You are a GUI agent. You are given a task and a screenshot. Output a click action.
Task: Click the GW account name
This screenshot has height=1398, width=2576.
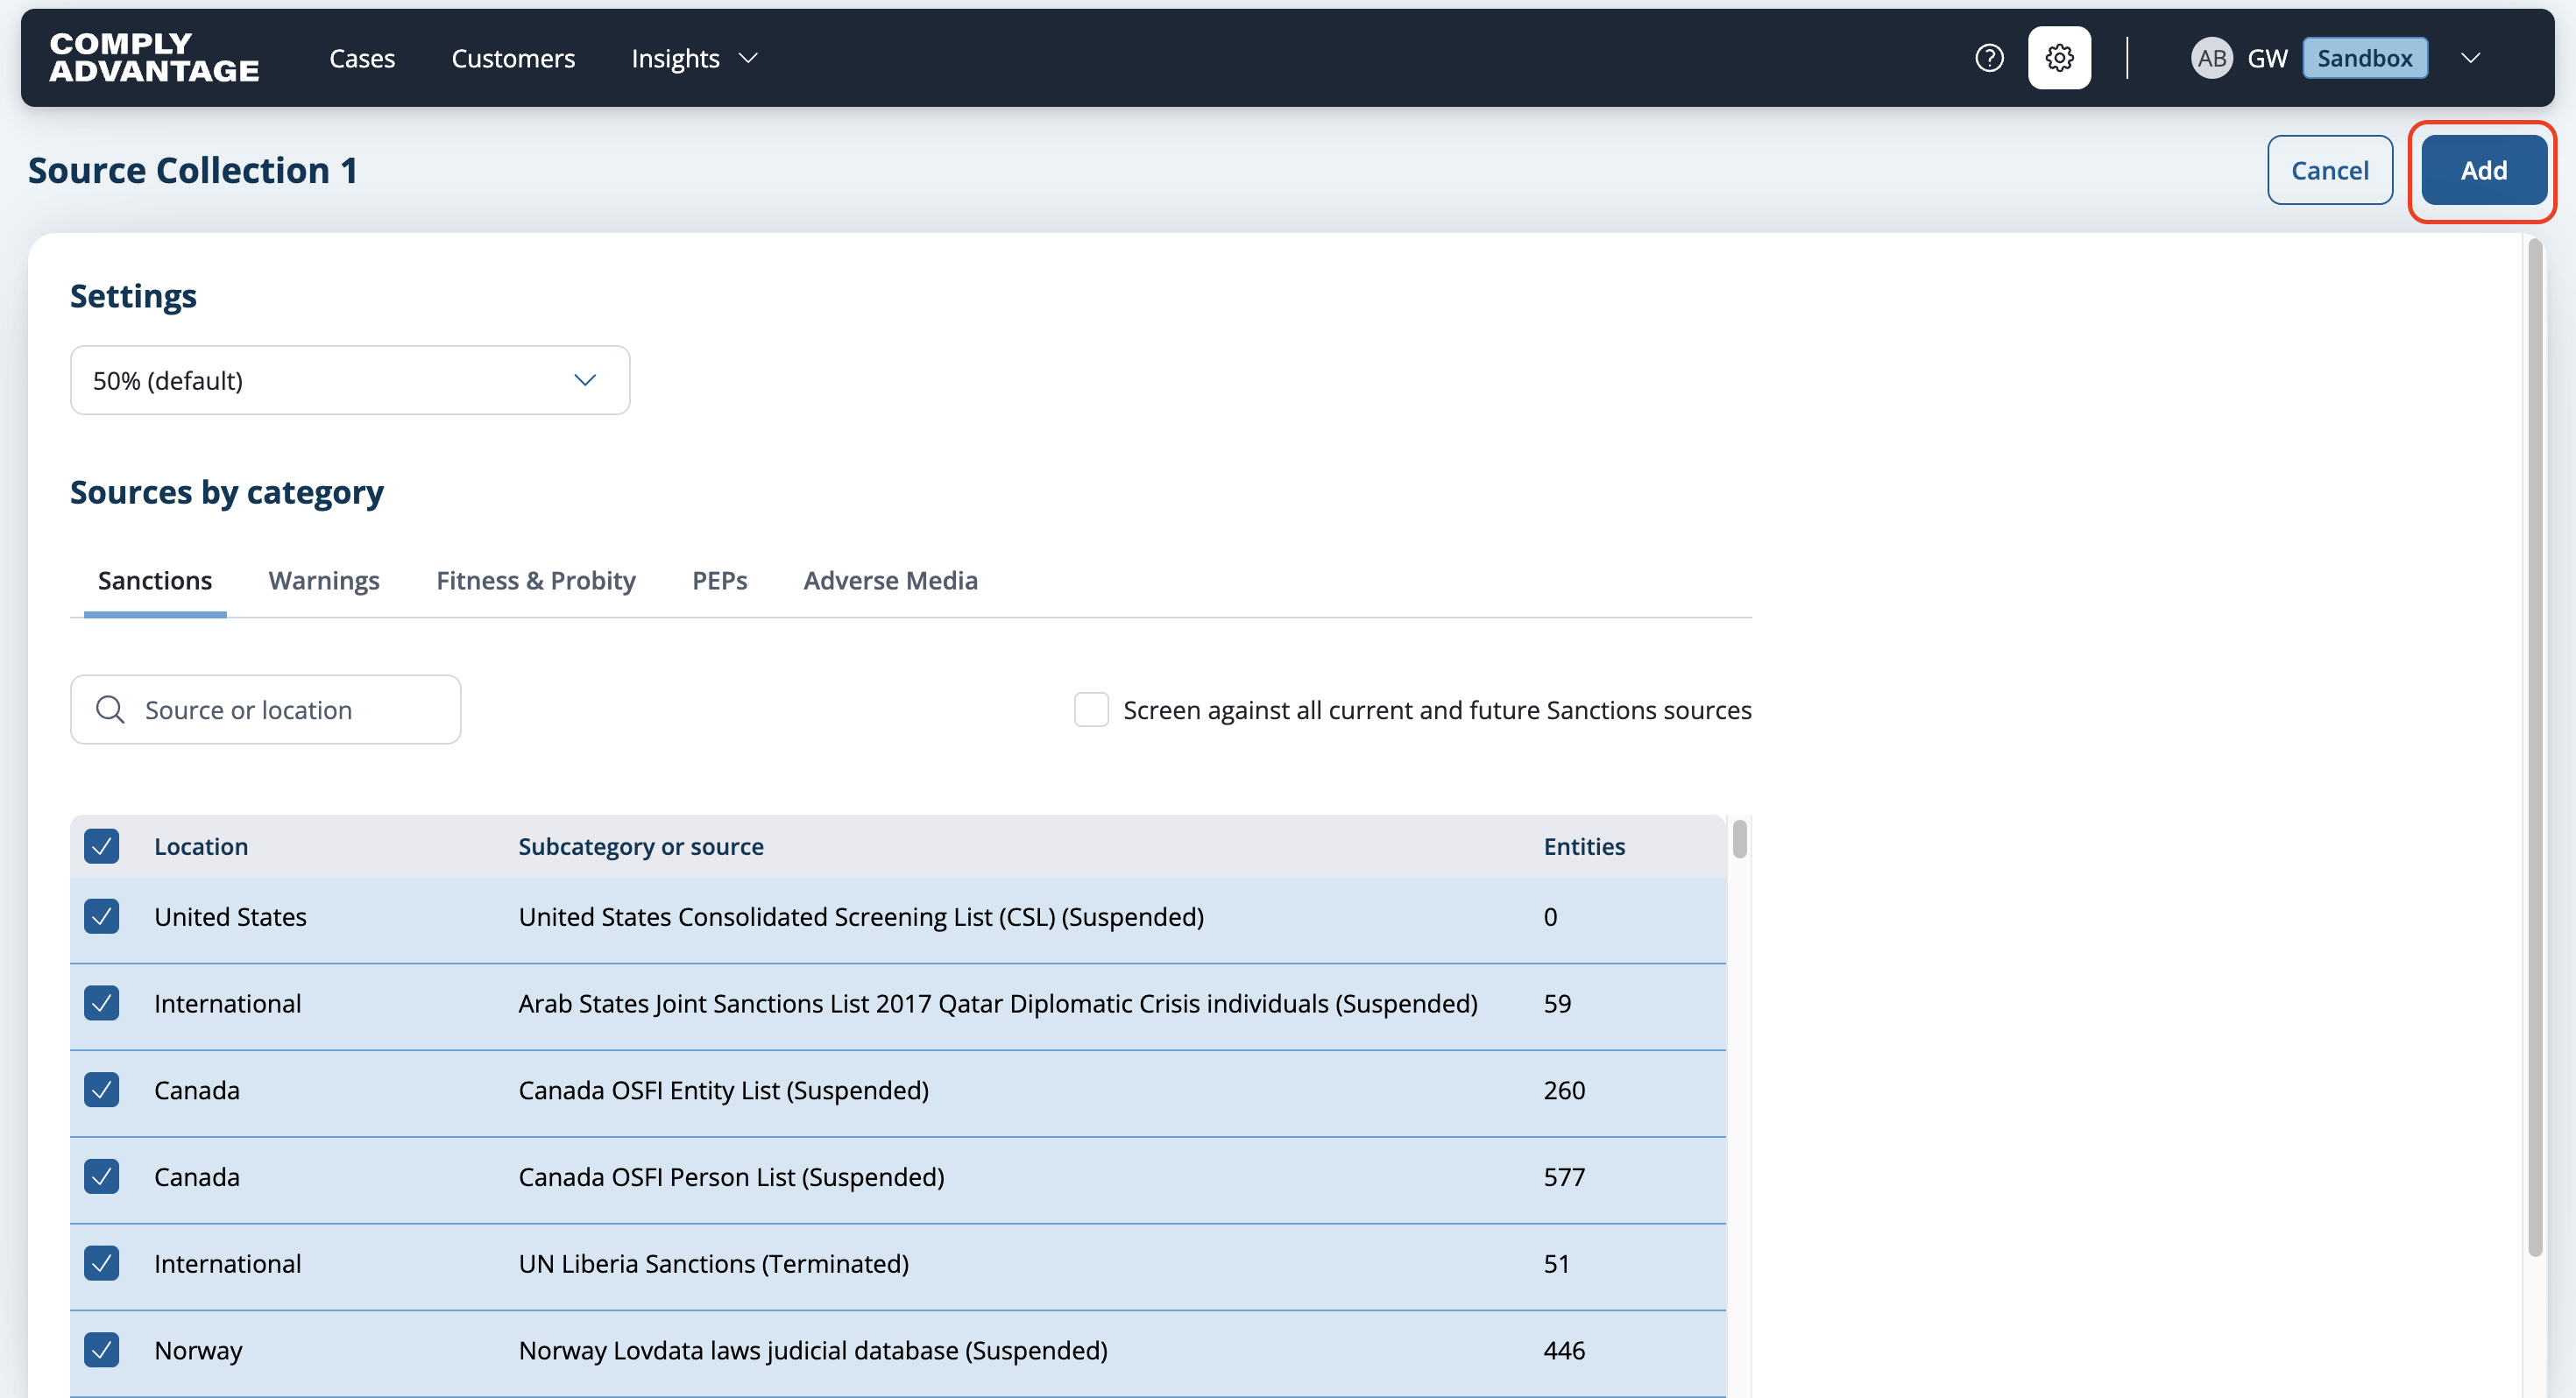tap(2267, 58)
